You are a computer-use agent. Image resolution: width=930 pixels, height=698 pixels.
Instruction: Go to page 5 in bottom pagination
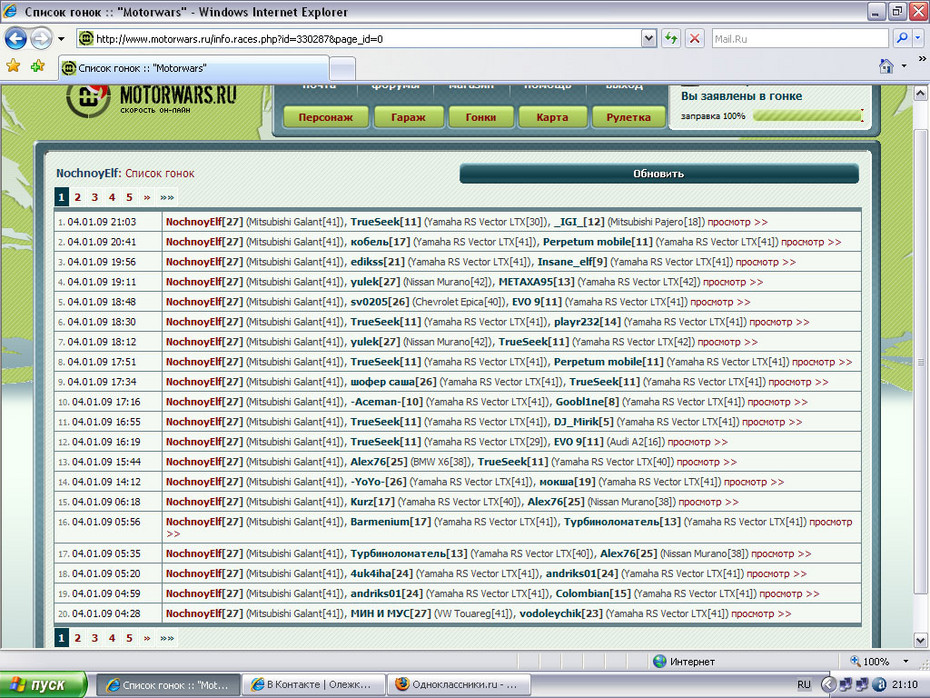tap(129, 638)
